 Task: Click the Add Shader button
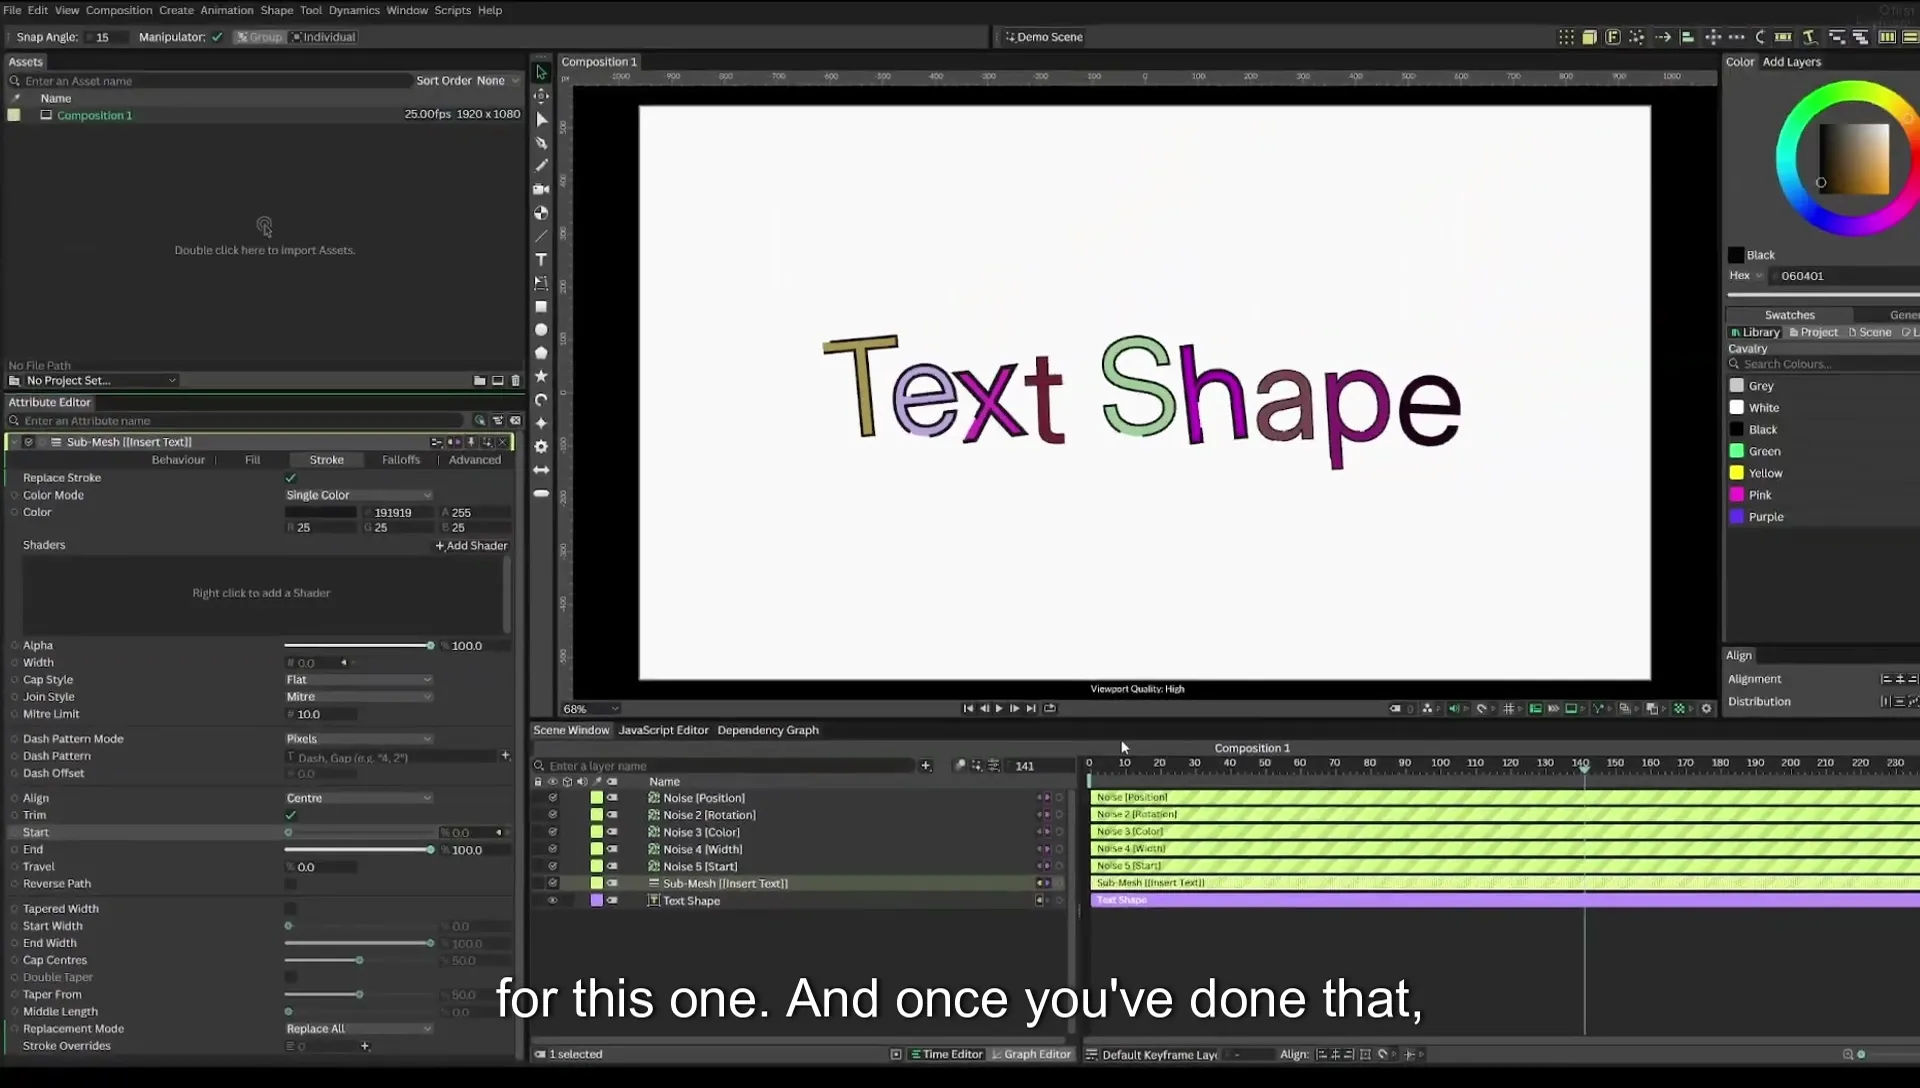coord(472,546)
